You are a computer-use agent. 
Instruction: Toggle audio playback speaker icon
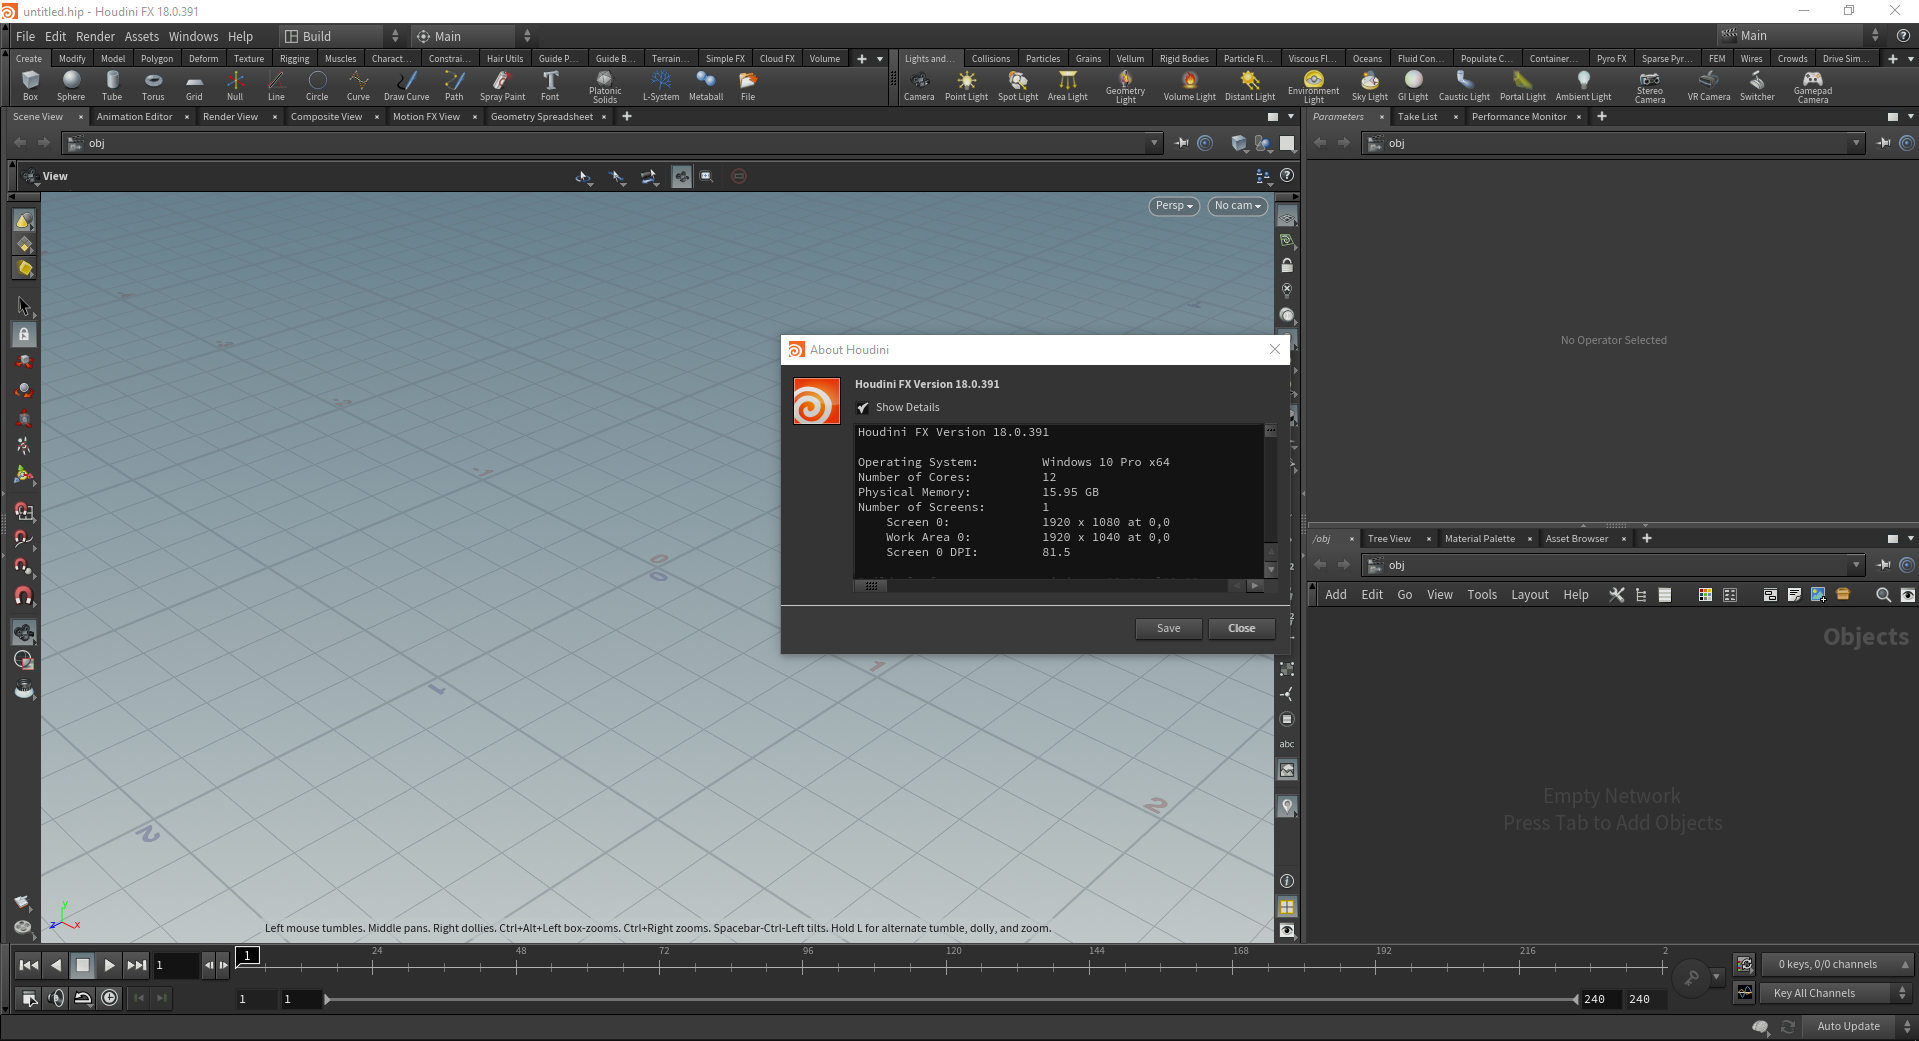click(x=56, y=998)
